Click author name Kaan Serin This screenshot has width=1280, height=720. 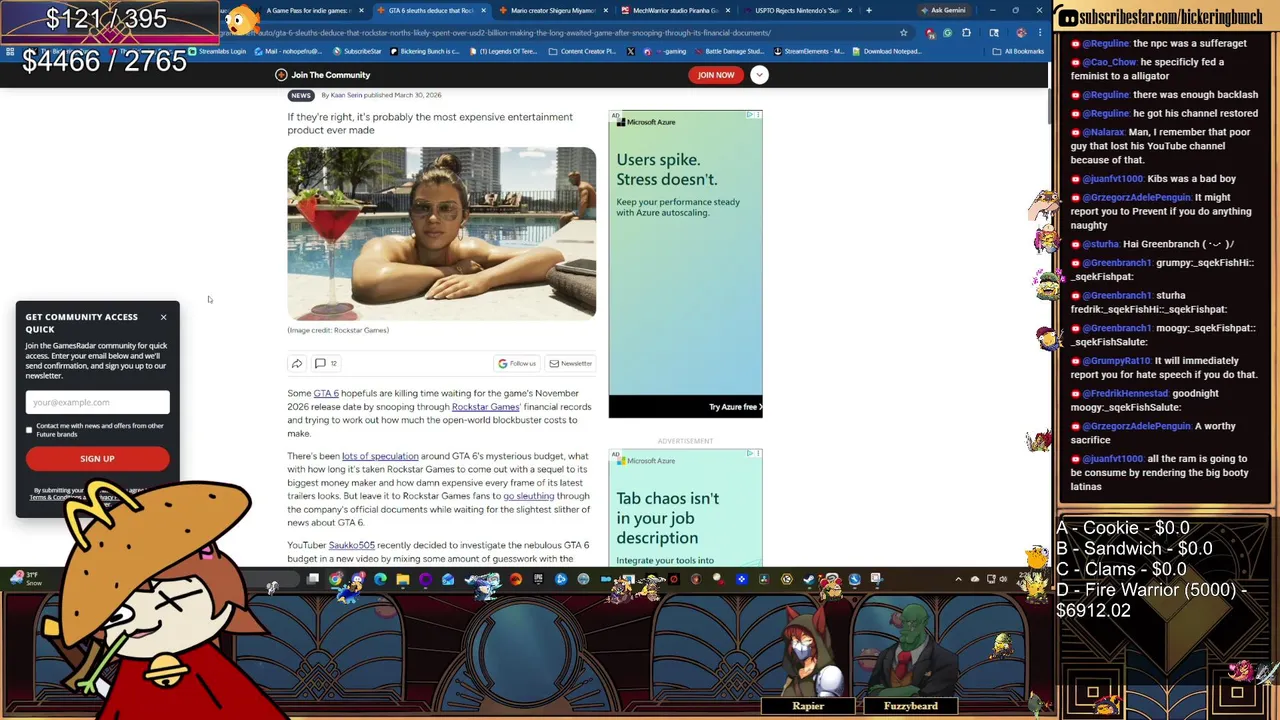tap(346, 95)
